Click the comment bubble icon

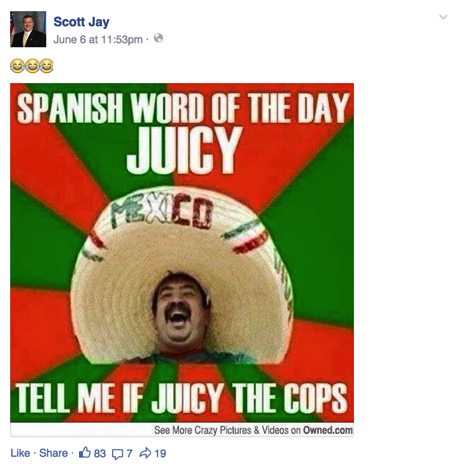(x=117, y=454)
